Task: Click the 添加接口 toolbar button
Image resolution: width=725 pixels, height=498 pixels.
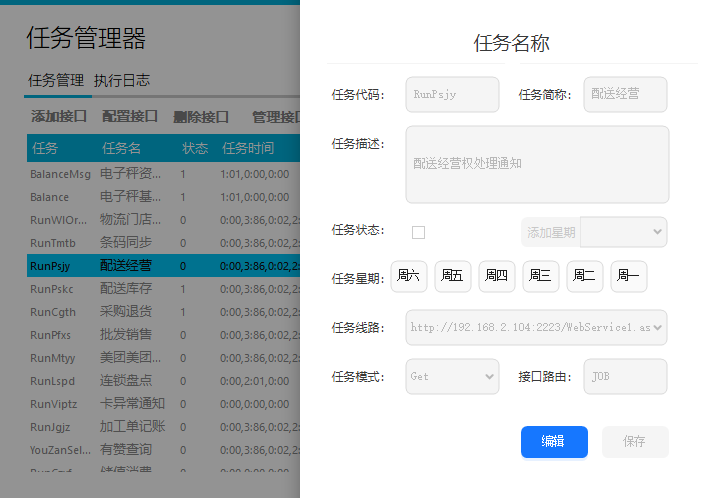Action: (59, 117)
